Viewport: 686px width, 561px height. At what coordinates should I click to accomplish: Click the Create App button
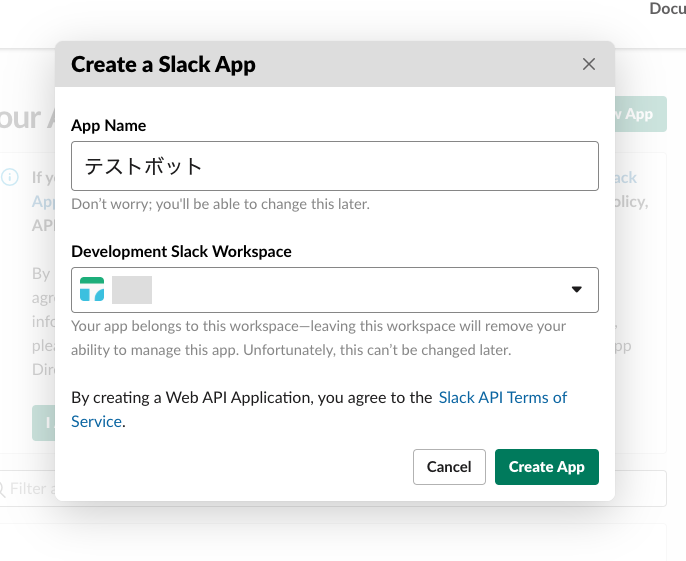click(546, 467)
